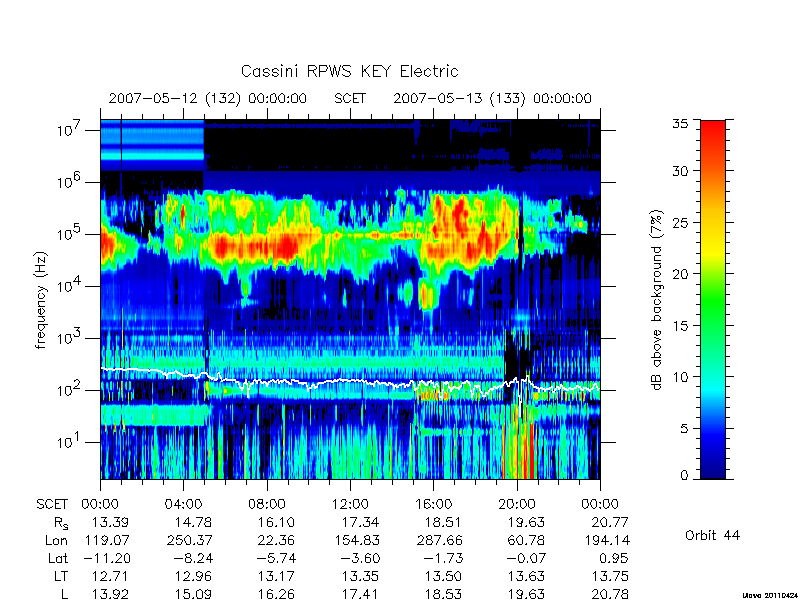Click colorbar tick value 0
The width and height of the screenshot is (800, 600).
tap(684, 475)
